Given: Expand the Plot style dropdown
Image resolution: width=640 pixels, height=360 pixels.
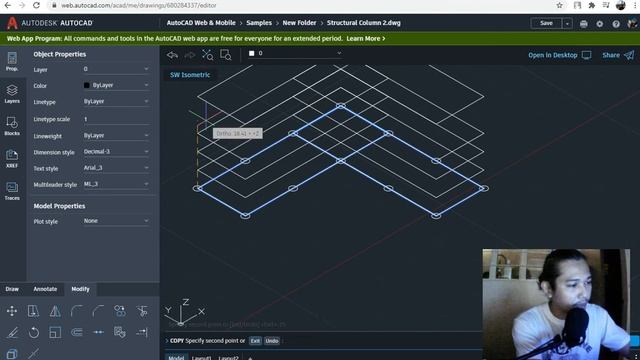Looking at the screenshot, I should pyautogui.click(x=116, y=221).
